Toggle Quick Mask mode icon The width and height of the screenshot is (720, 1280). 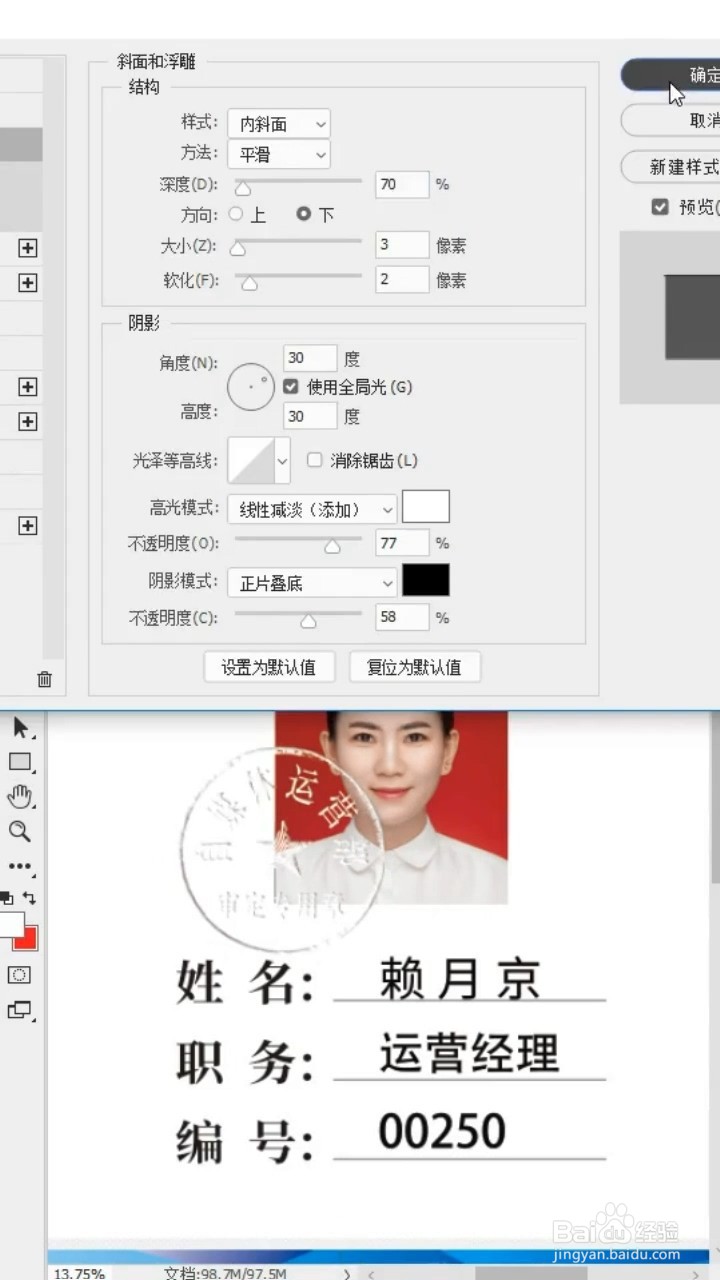click(19, 974)
